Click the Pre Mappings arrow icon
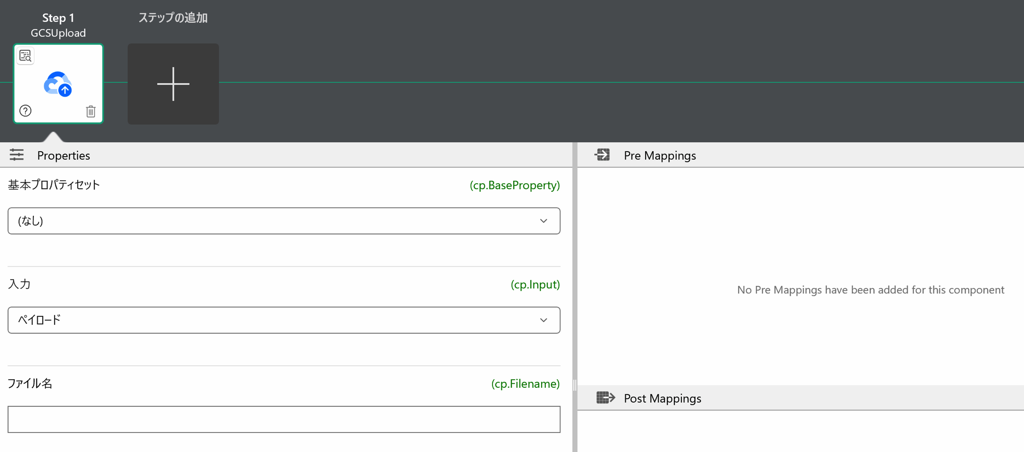The image size is (1024, 452). click(602, 155)
